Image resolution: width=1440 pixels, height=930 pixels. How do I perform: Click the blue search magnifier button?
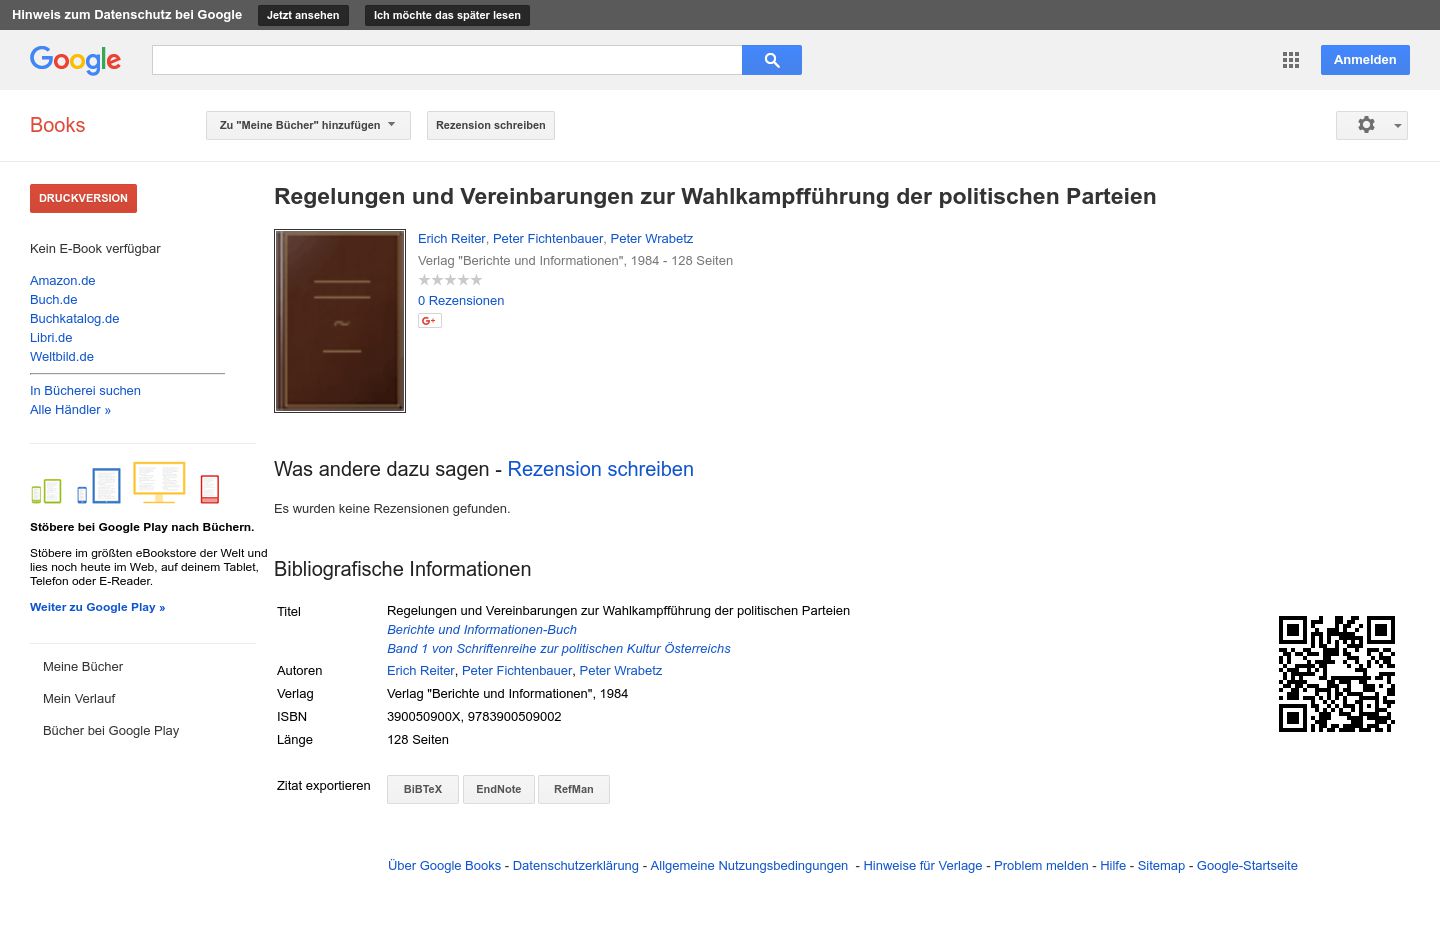(x=771, y=60)
